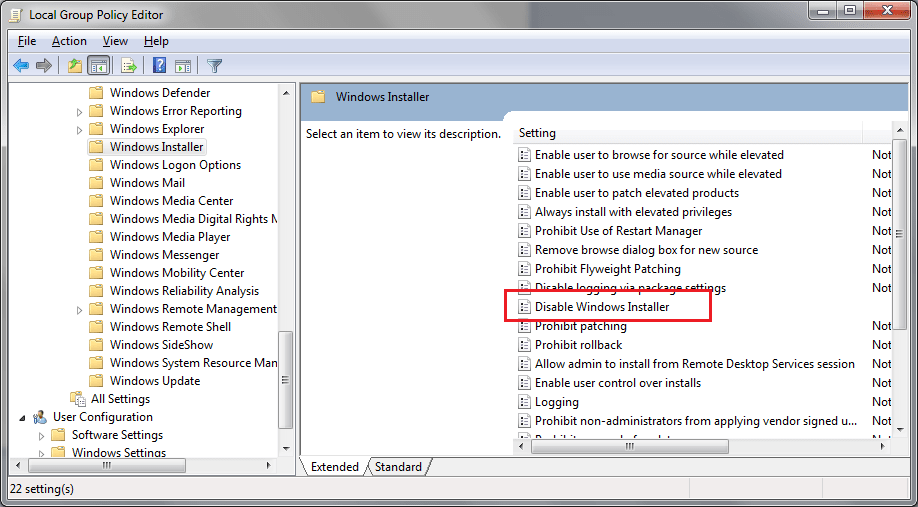
Task: Select Windows Installer in the tree
Action: click(x=156, y=146)
